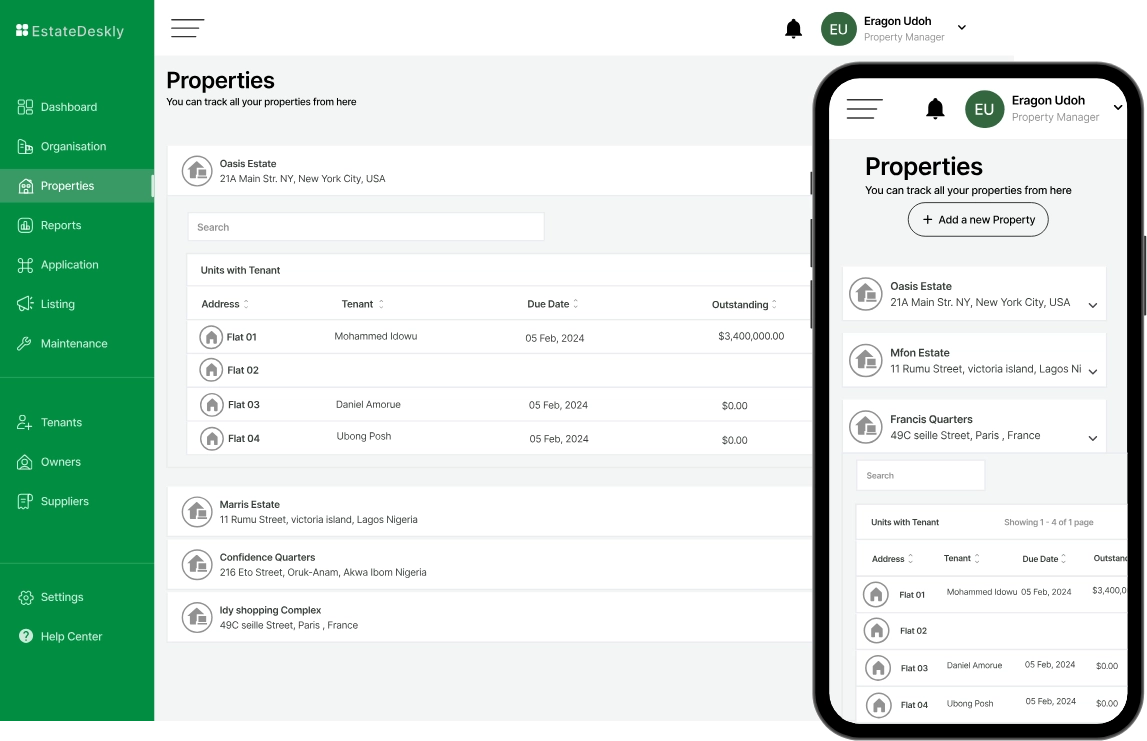1147x741 pixels.
Task: Click inside the Search field
Action: pos(365,226)
